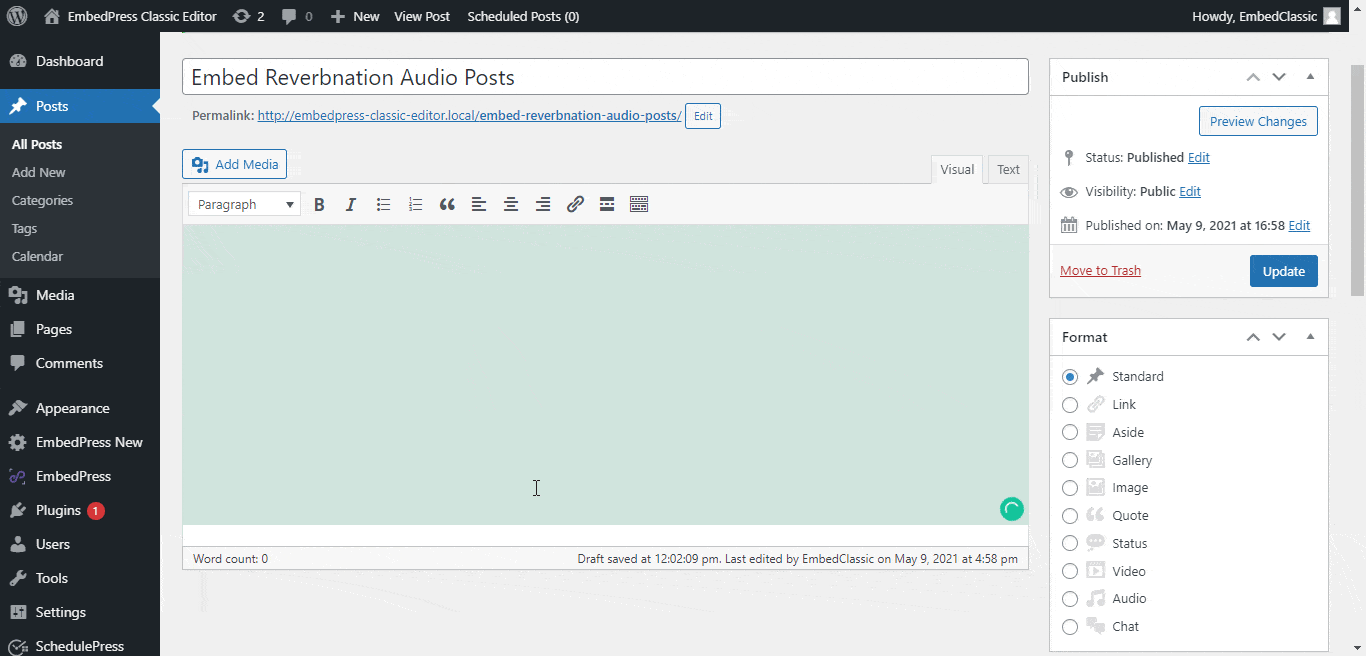
Task: Click the WordPress logo icon
Action: [x=16, y=16]
